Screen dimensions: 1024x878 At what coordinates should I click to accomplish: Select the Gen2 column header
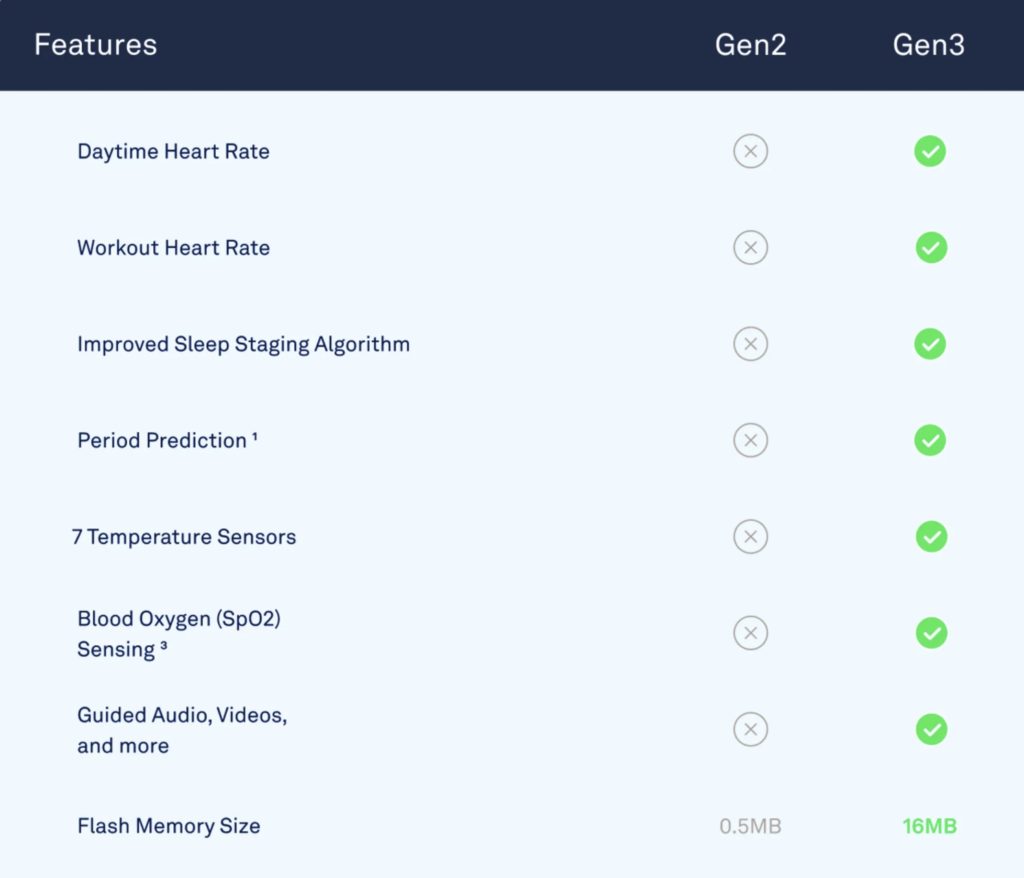(x=750, y=45)
